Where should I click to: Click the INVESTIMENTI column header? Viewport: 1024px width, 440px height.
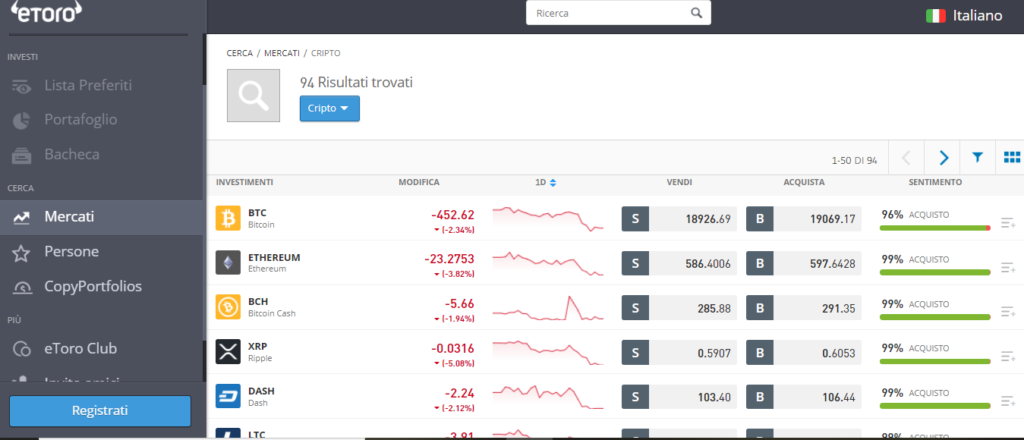(x=245, y=183)
